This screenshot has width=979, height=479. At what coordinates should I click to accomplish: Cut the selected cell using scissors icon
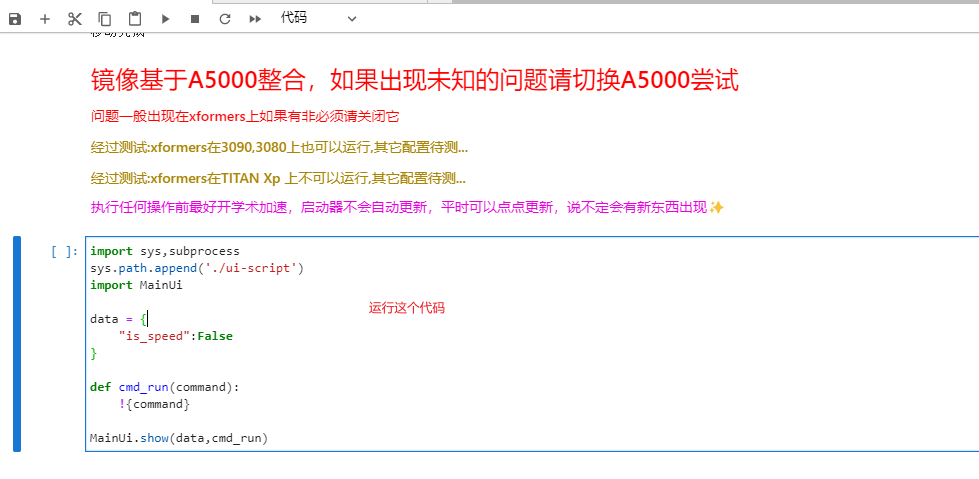click(x=75, y=18)
